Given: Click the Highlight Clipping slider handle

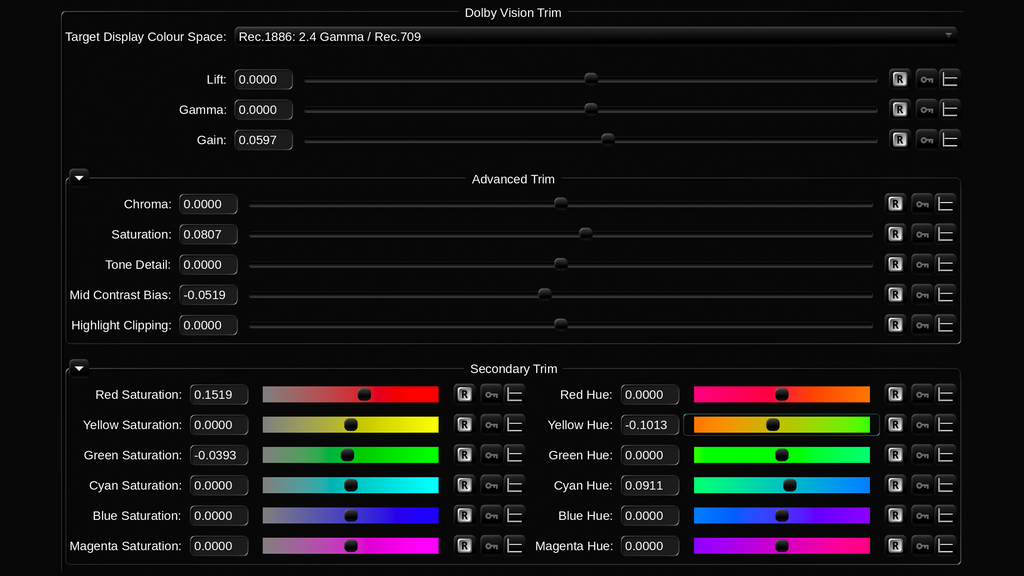Looking at the screenshot, I should click(x=561, y=325).
